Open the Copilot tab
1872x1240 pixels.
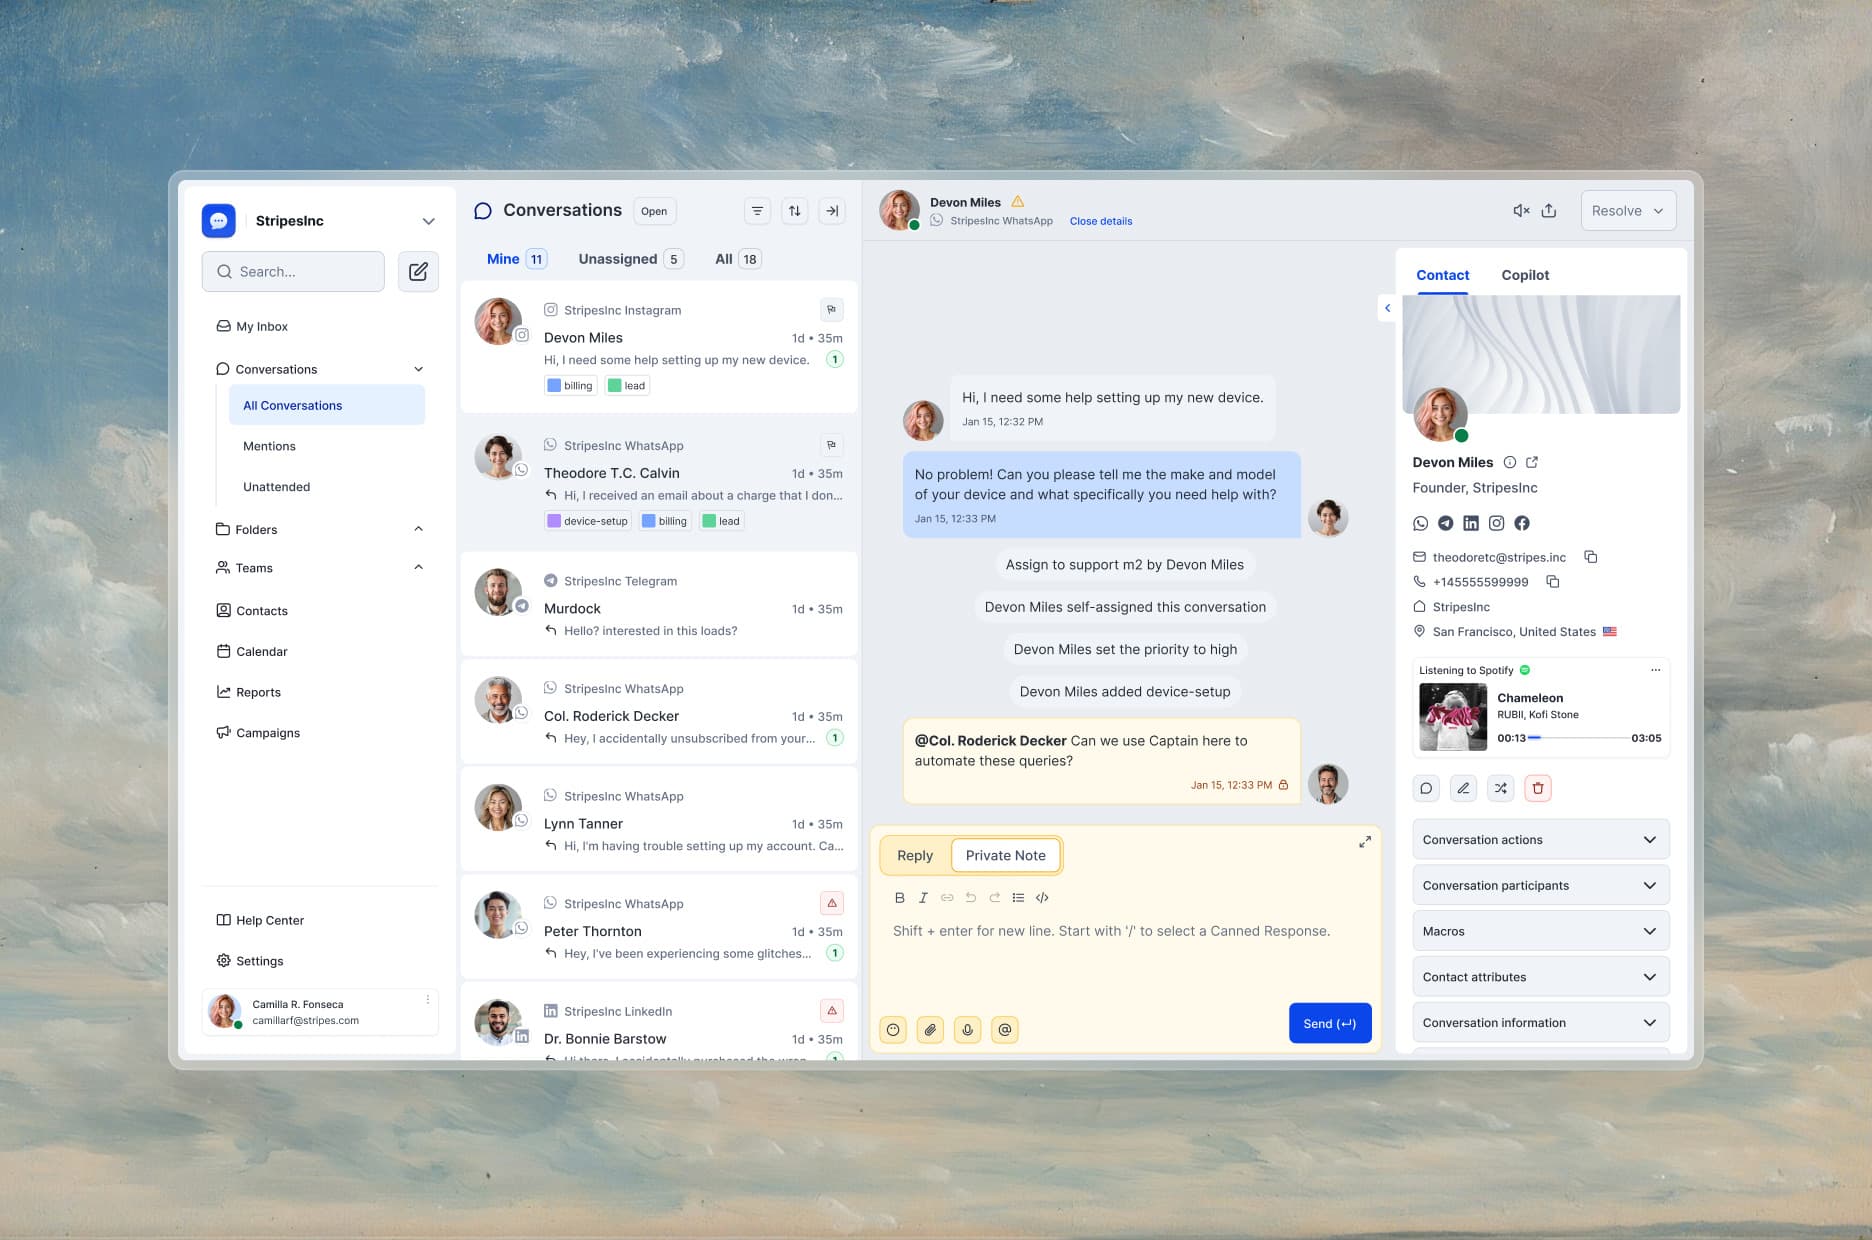click(x=1525, y=275)
